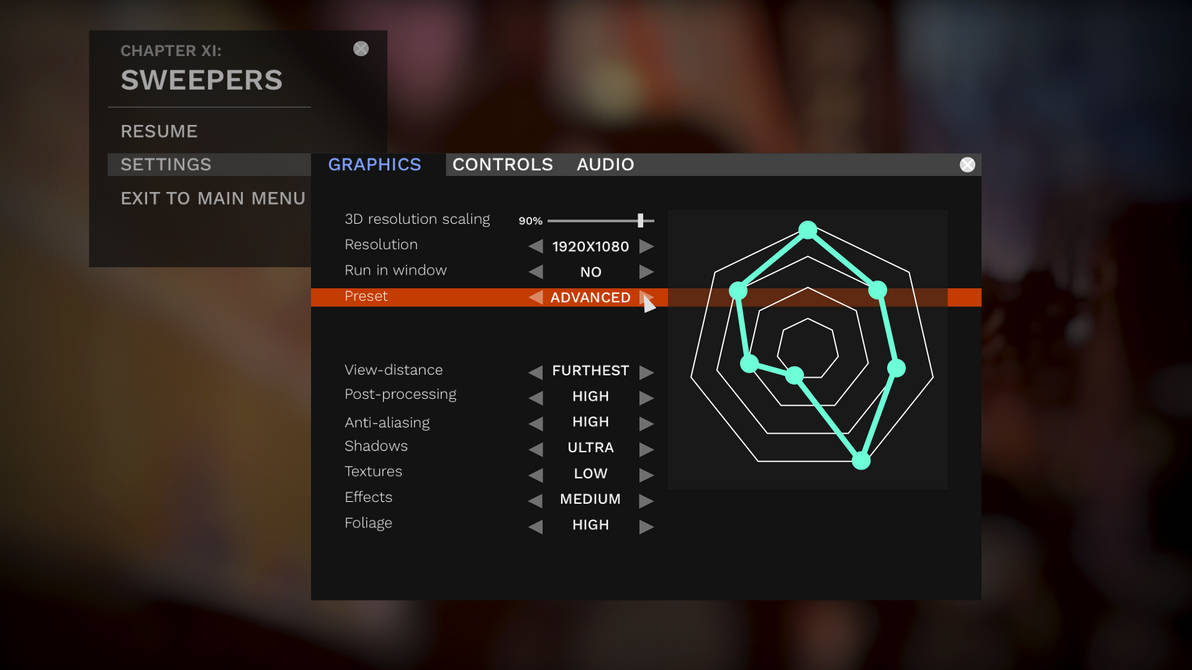
Task: Click right arrow next to Foliage
Action: (647, 525)
